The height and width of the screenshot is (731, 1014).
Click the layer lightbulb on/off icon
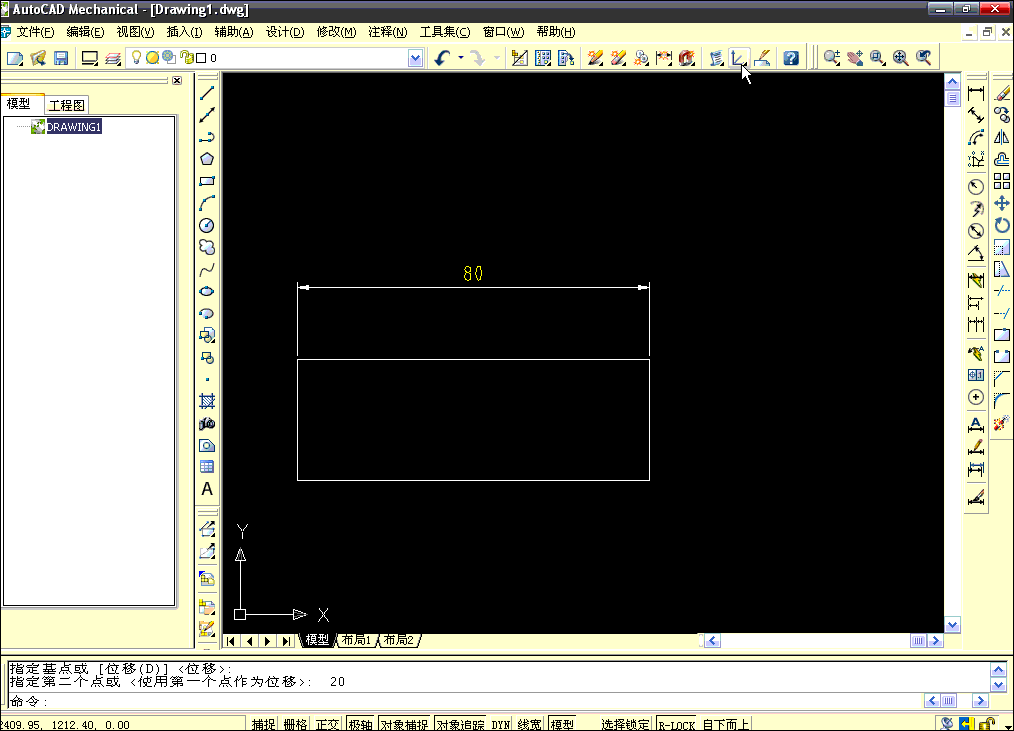tap(136, 58)
